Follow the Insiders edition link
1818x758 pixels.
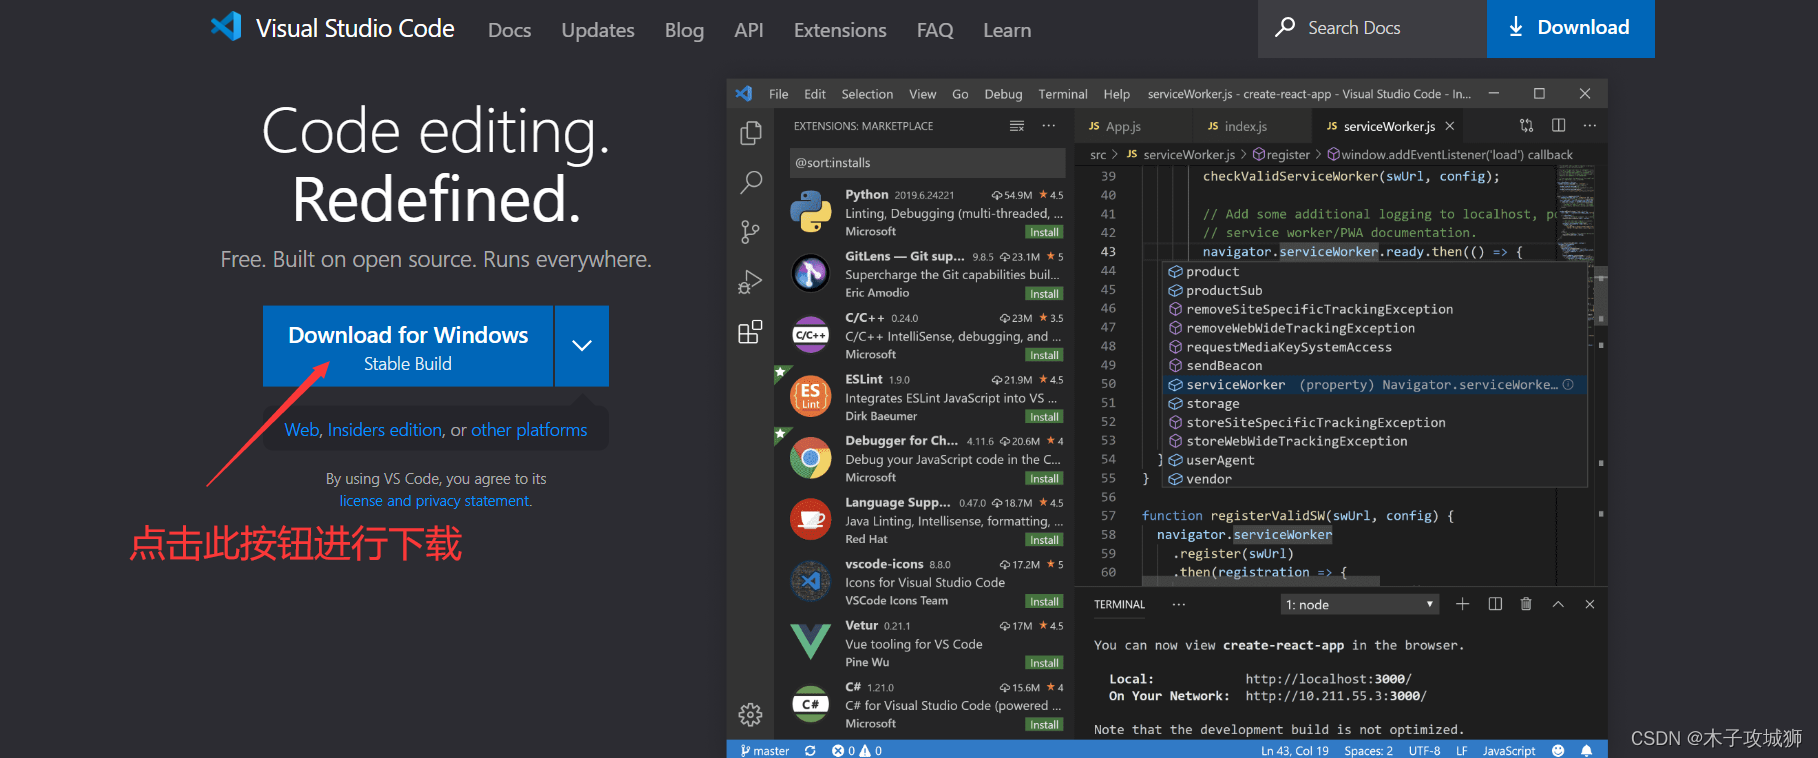(x=385, y=430)
